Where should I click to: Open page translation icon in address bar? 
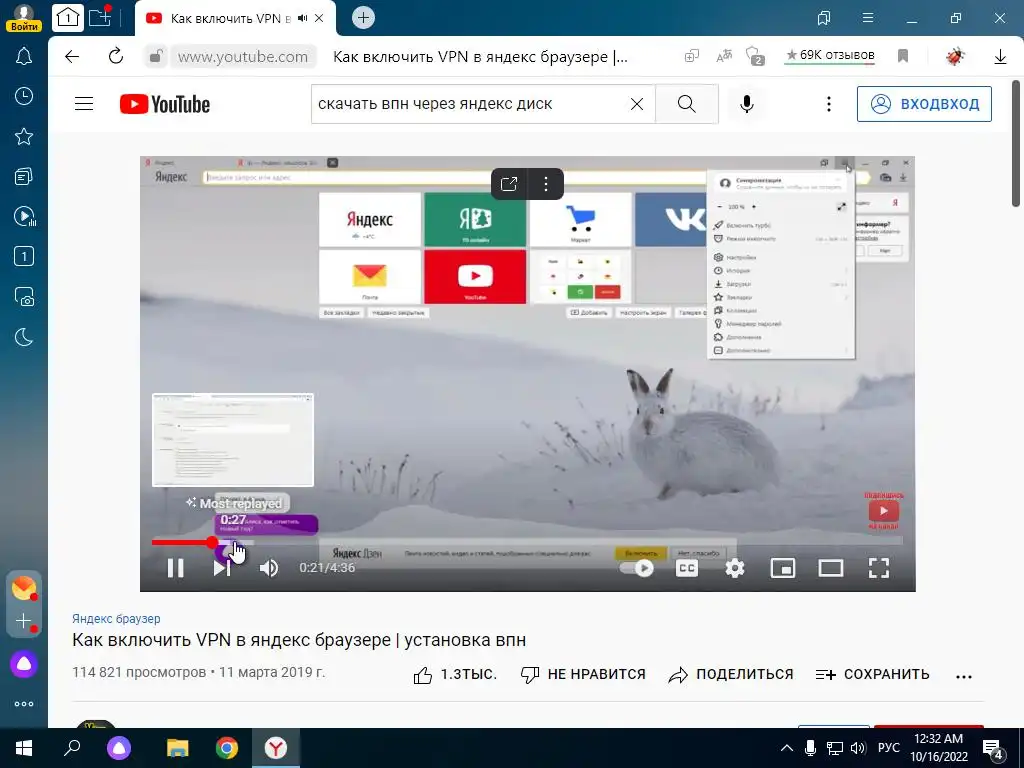[x=724, y=57]
